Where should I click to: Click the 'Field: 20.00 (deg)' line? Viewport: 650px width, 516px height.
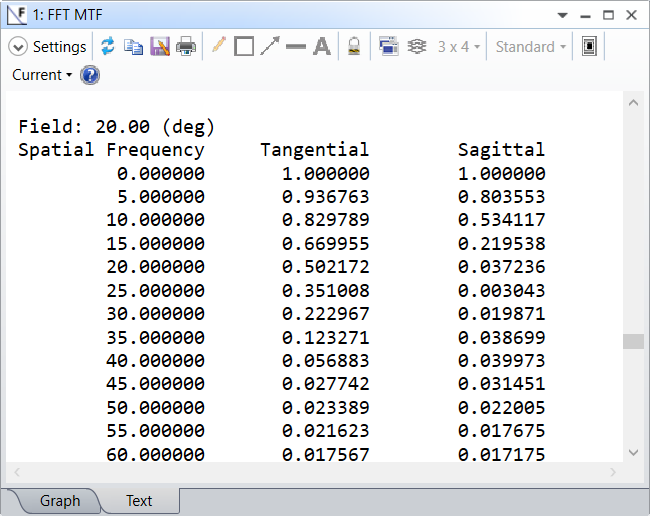click(x=116, y=127)
